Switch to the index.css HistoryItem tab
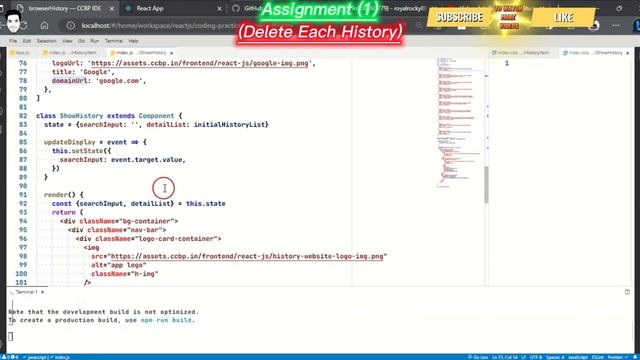This screenshot has width=640, height=360. coord(522,53)
